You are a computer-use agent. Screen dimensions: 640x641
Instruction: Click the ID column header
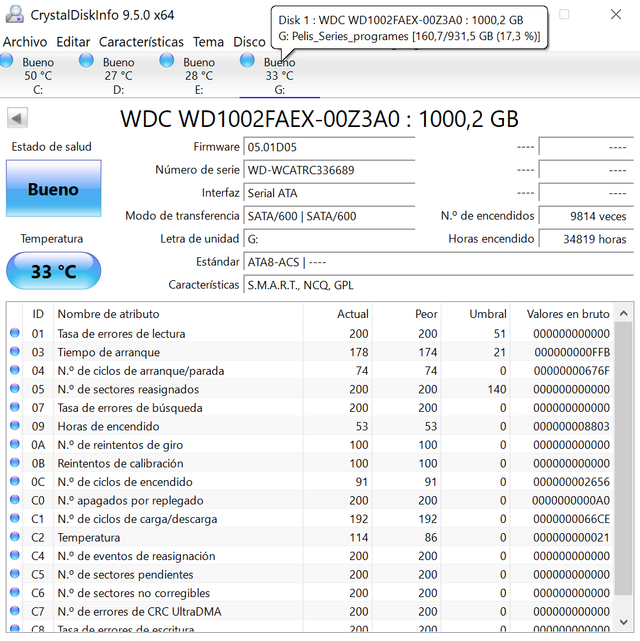point(38,314)
